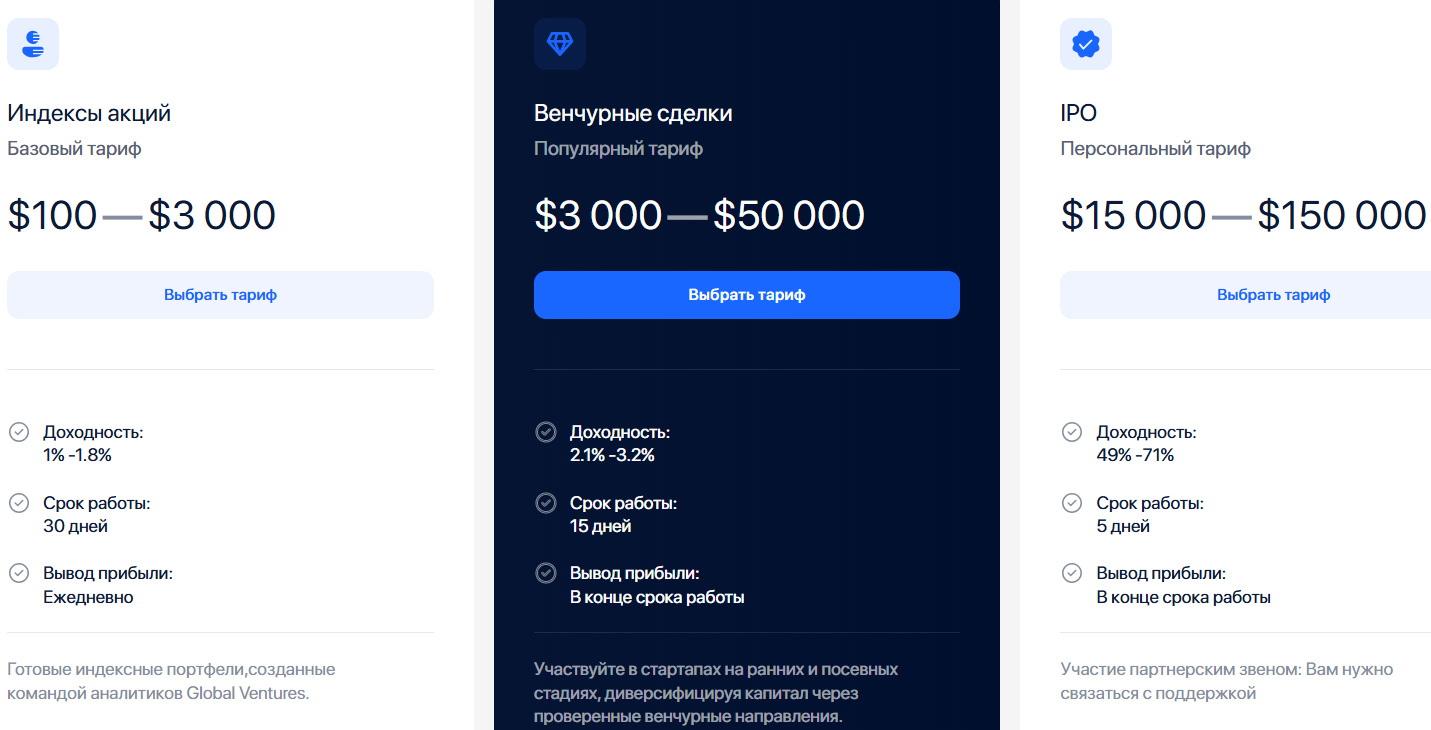Click the verified badge icon above IPO

[x=1086, y=44]
